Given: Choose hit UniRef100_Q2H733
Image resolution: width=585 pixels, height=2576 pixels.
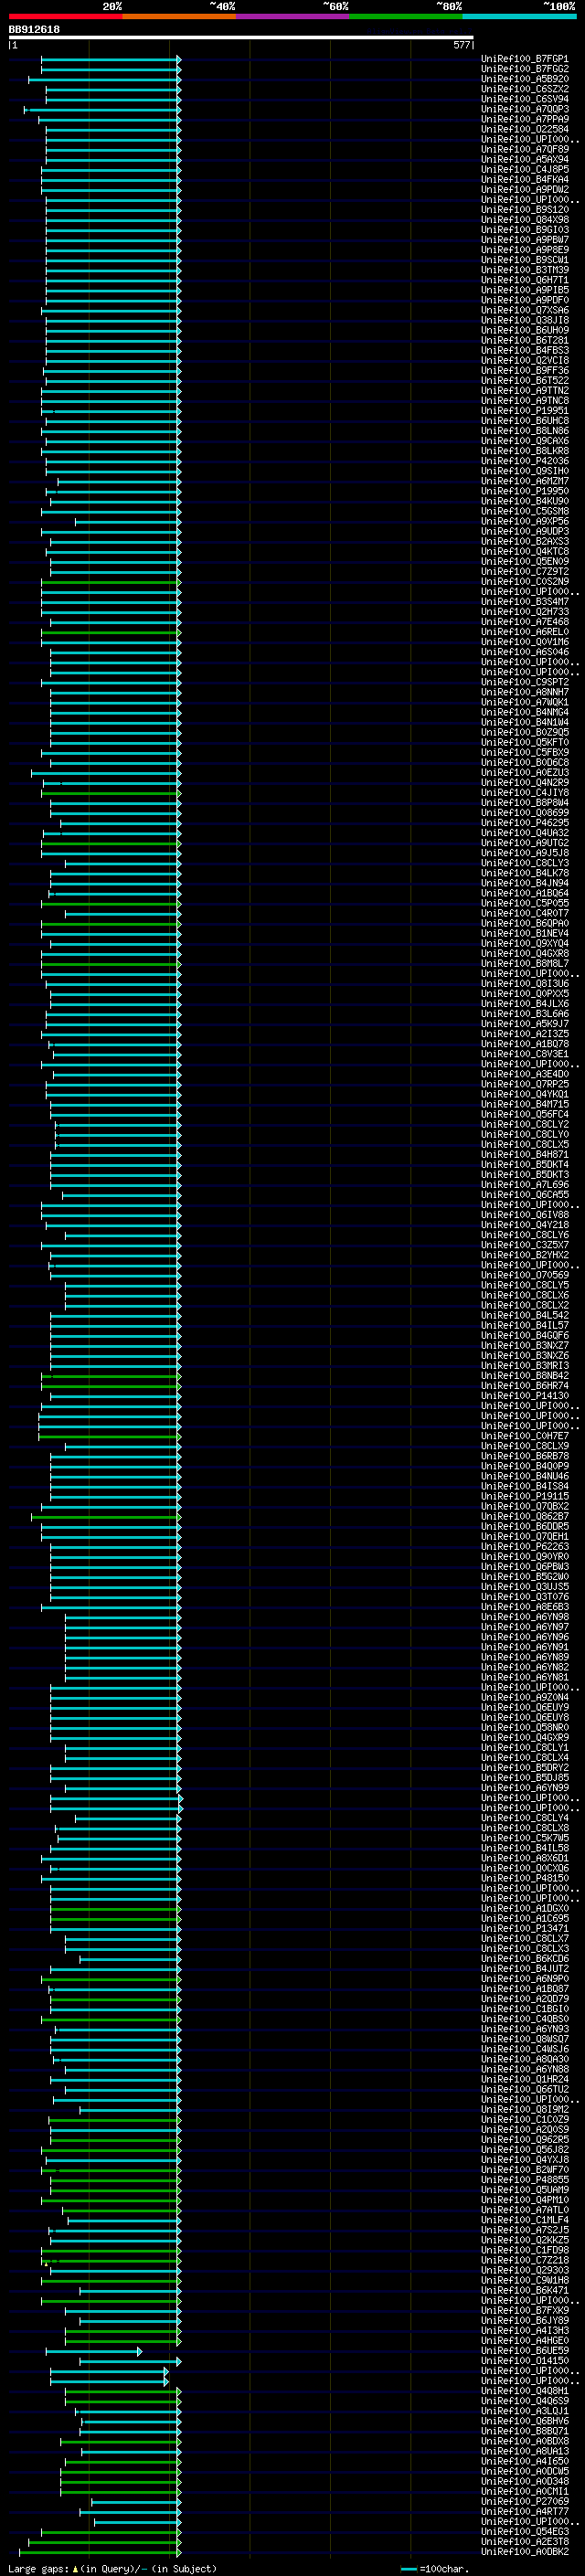Looking at the screenshot, I should [x=524, y=612].
